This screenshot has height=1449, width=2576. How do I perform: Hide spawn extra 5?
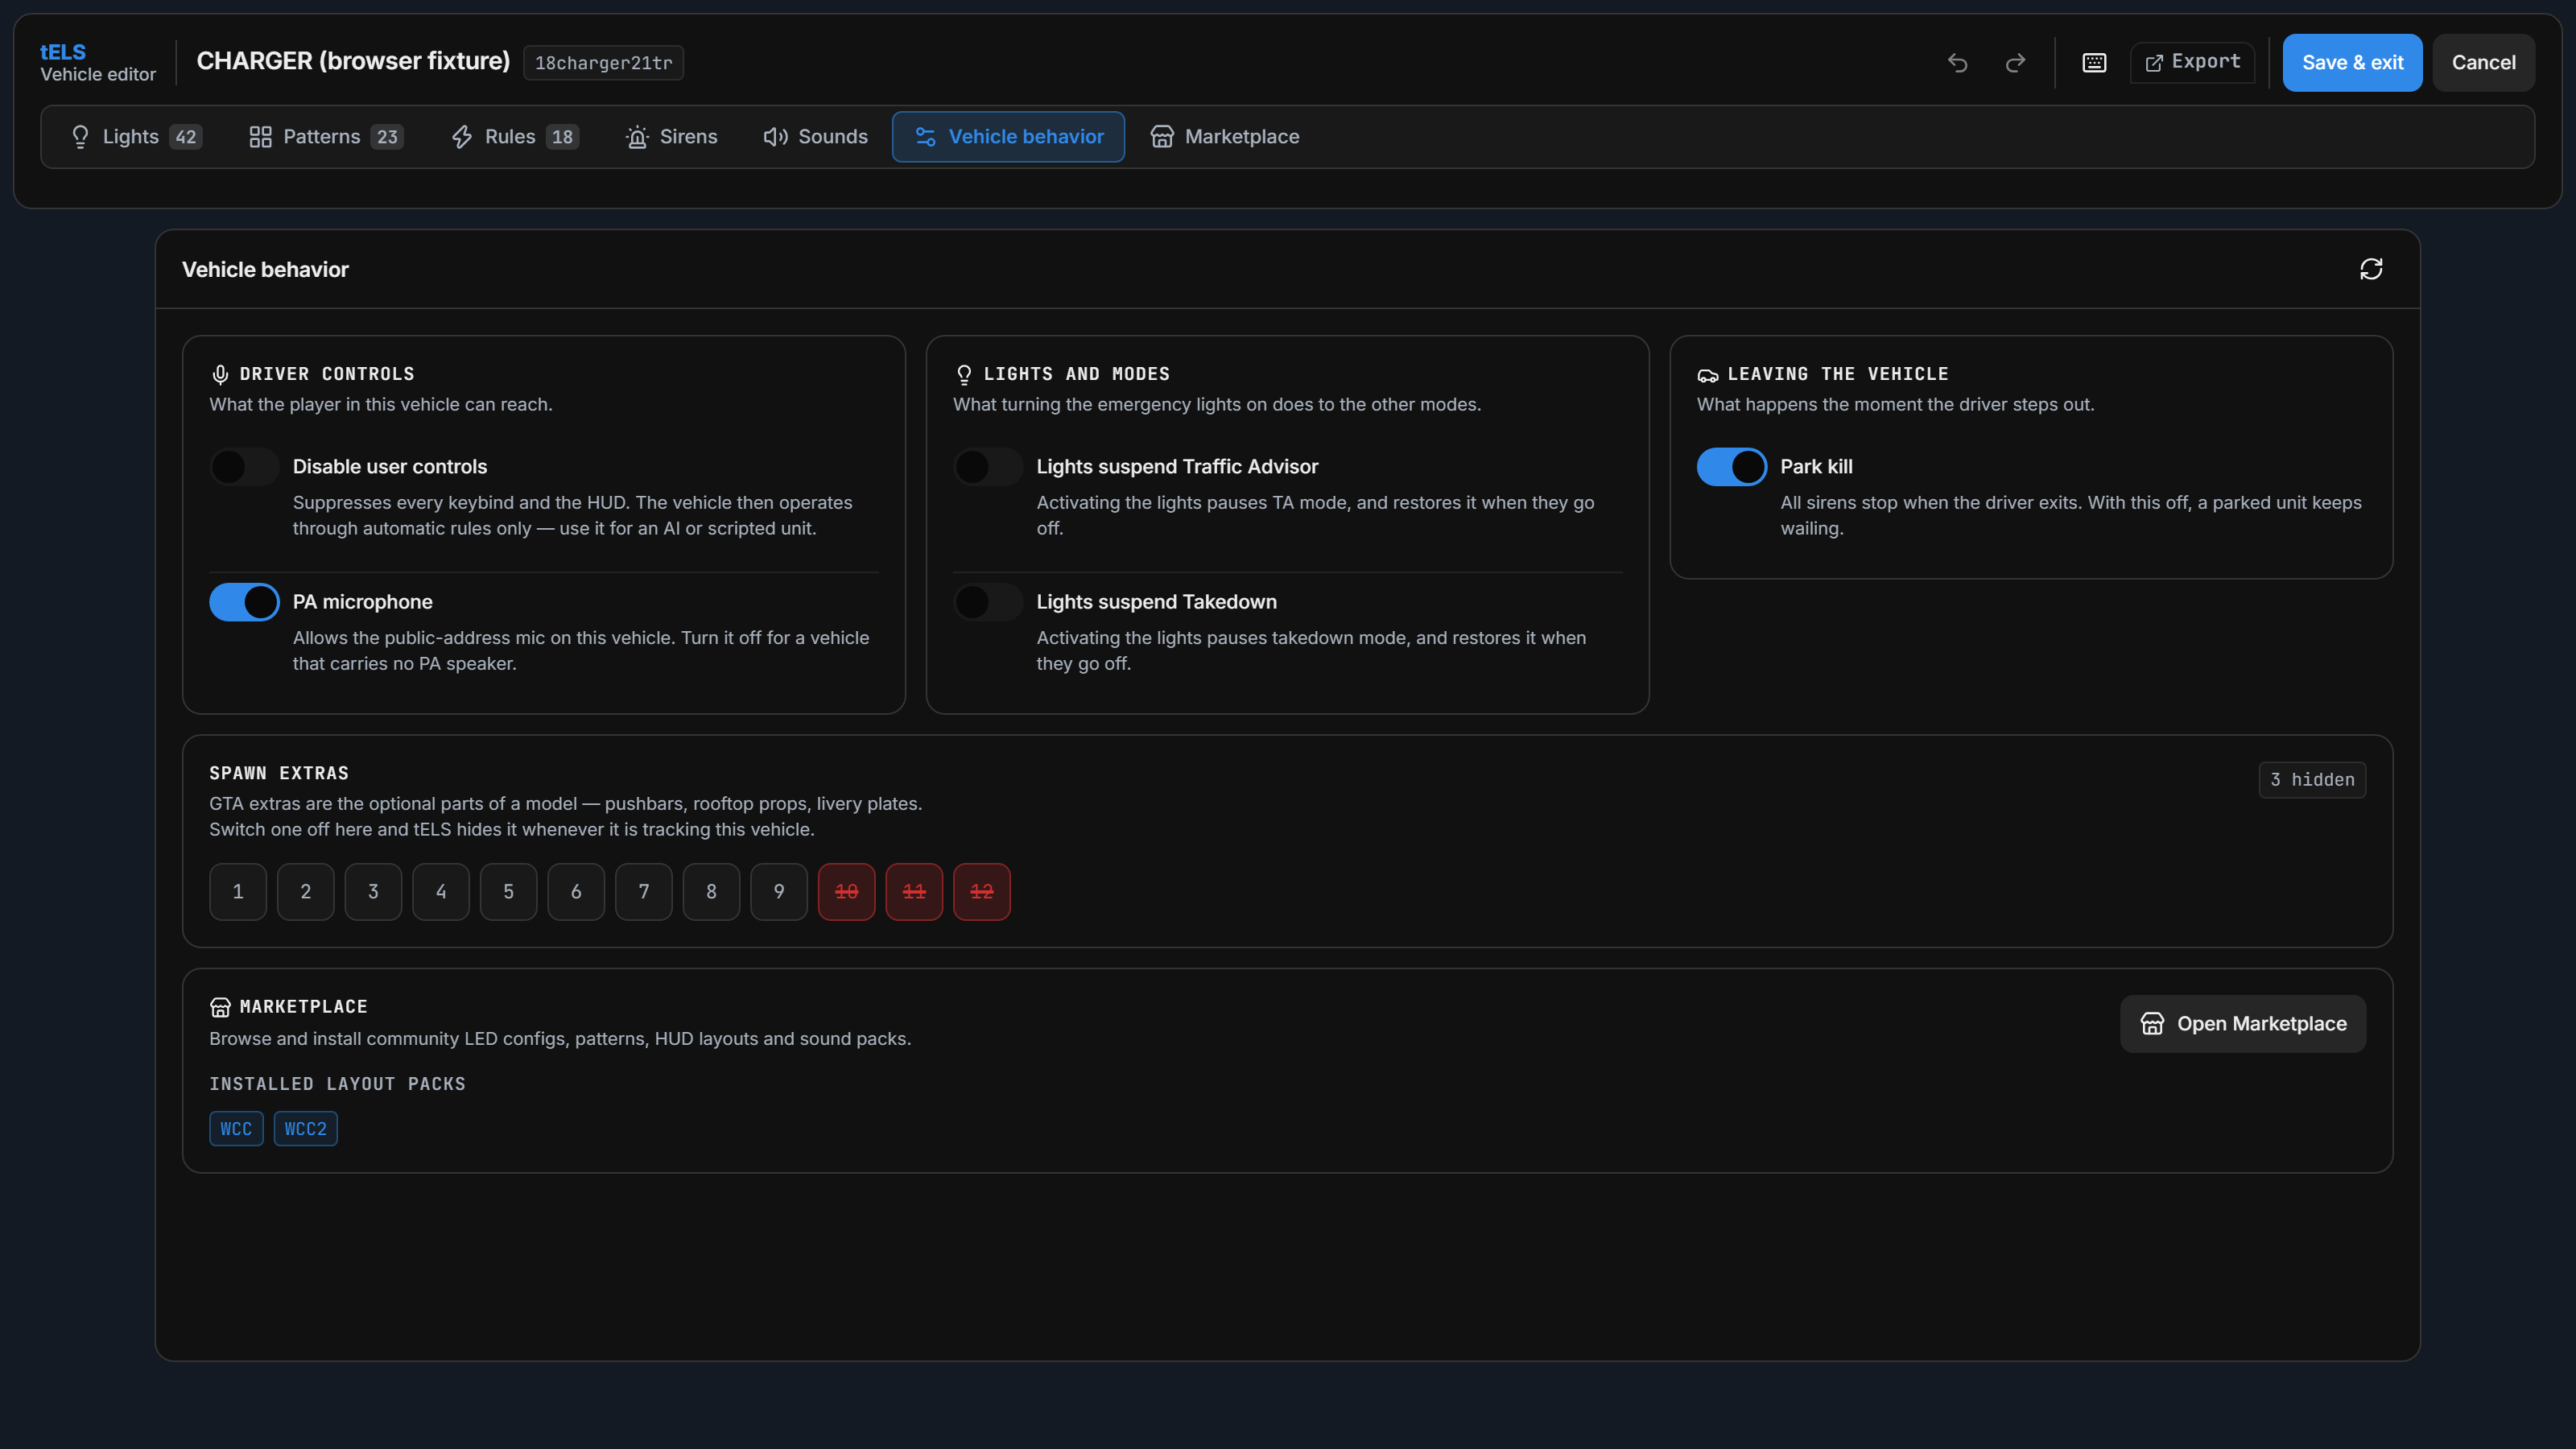508,891
